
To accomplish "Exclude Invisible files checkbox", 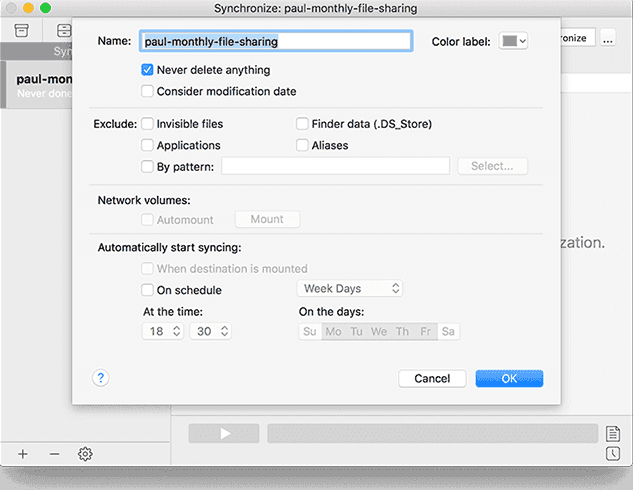I will [x=148, y=124].
